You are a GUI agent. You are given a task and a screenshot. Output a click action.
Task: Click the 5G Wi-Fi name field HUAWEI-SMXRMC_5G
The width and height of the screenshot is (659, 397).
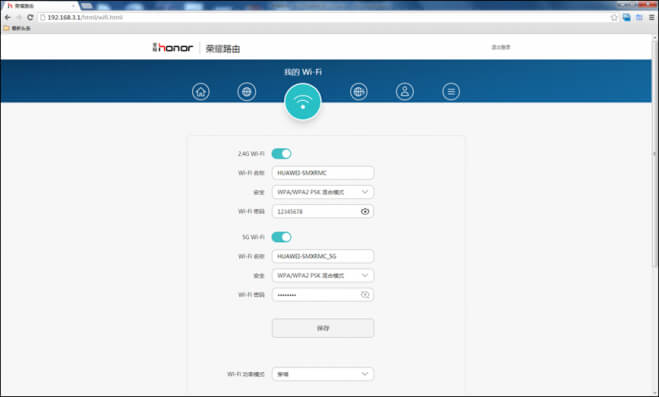tap(323, 256)
